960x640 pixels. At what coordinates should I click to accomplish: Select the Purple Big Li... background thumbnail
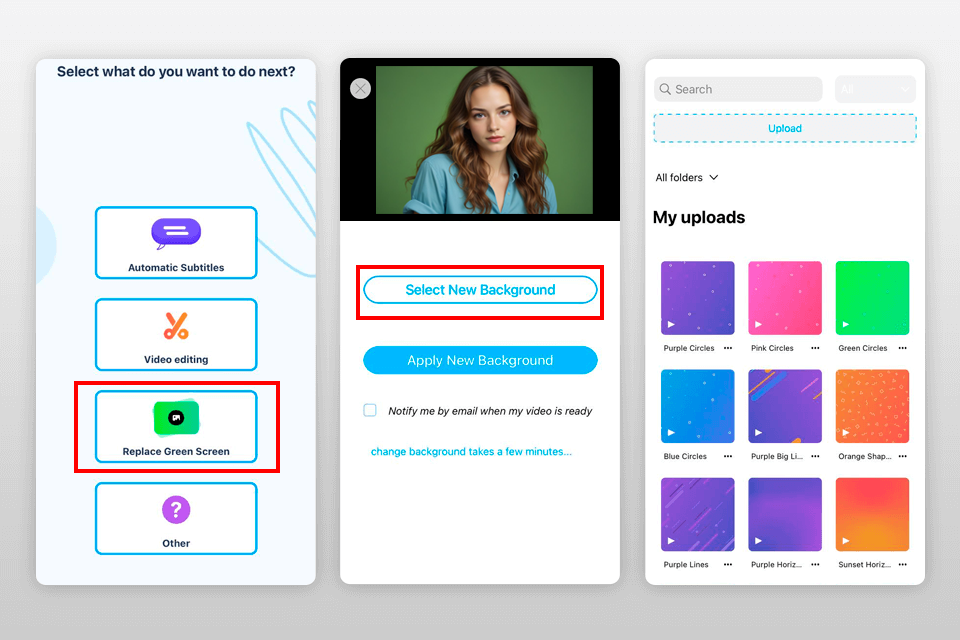click(785, 407)
